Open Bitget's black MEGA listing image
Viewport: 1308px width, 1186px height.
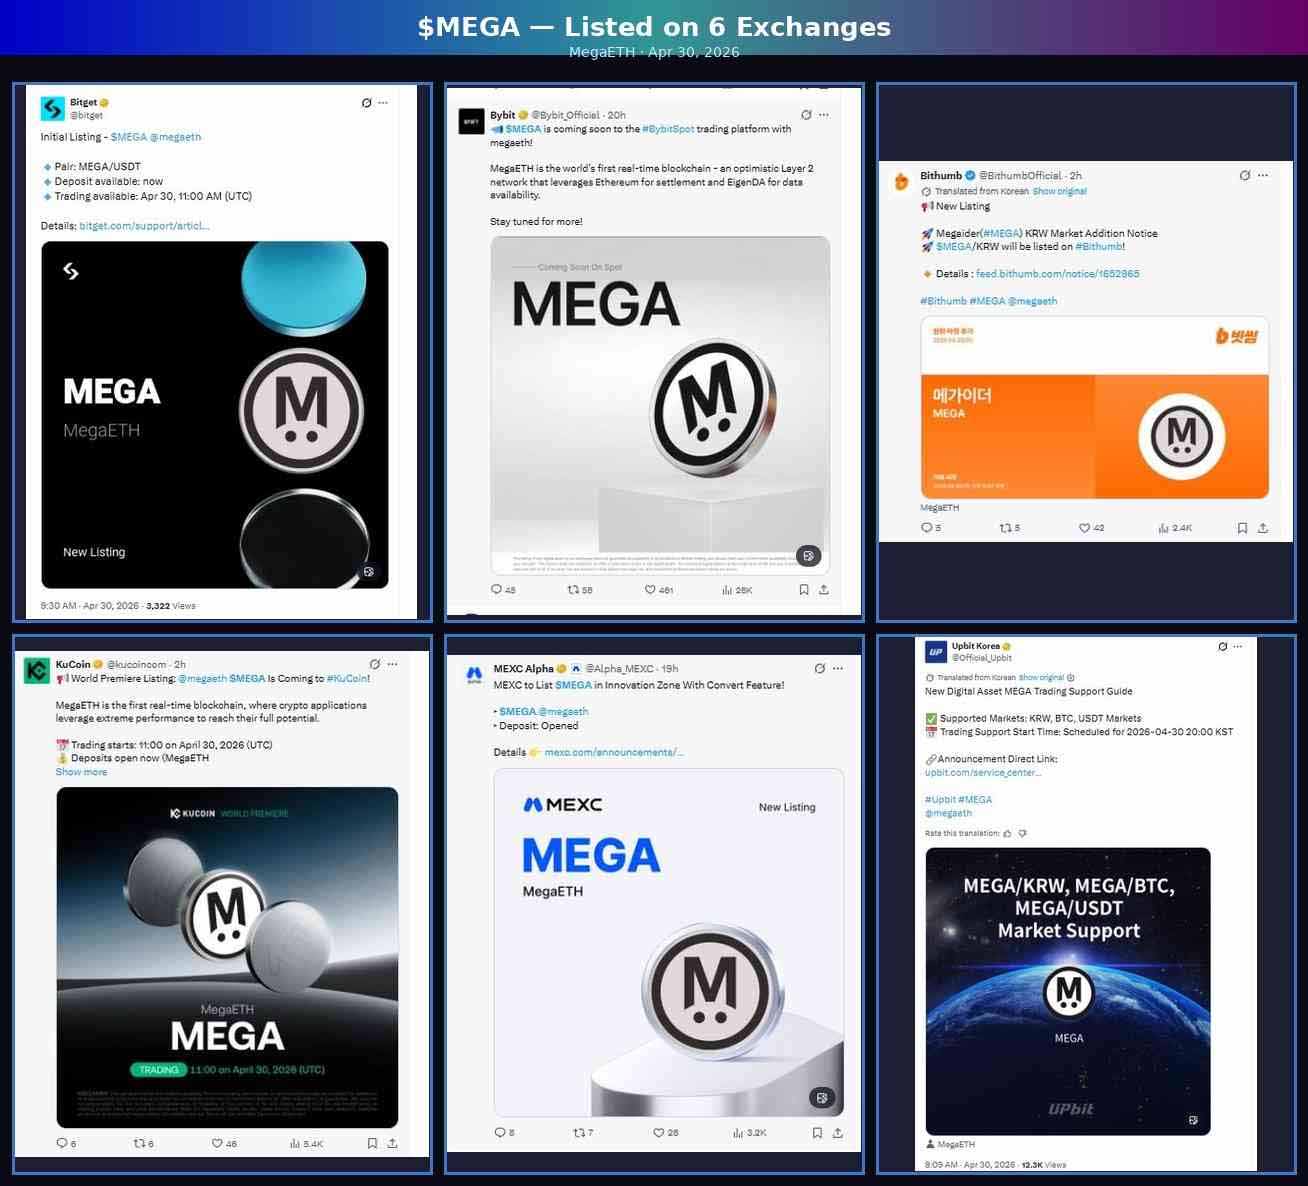coord(215,415)
